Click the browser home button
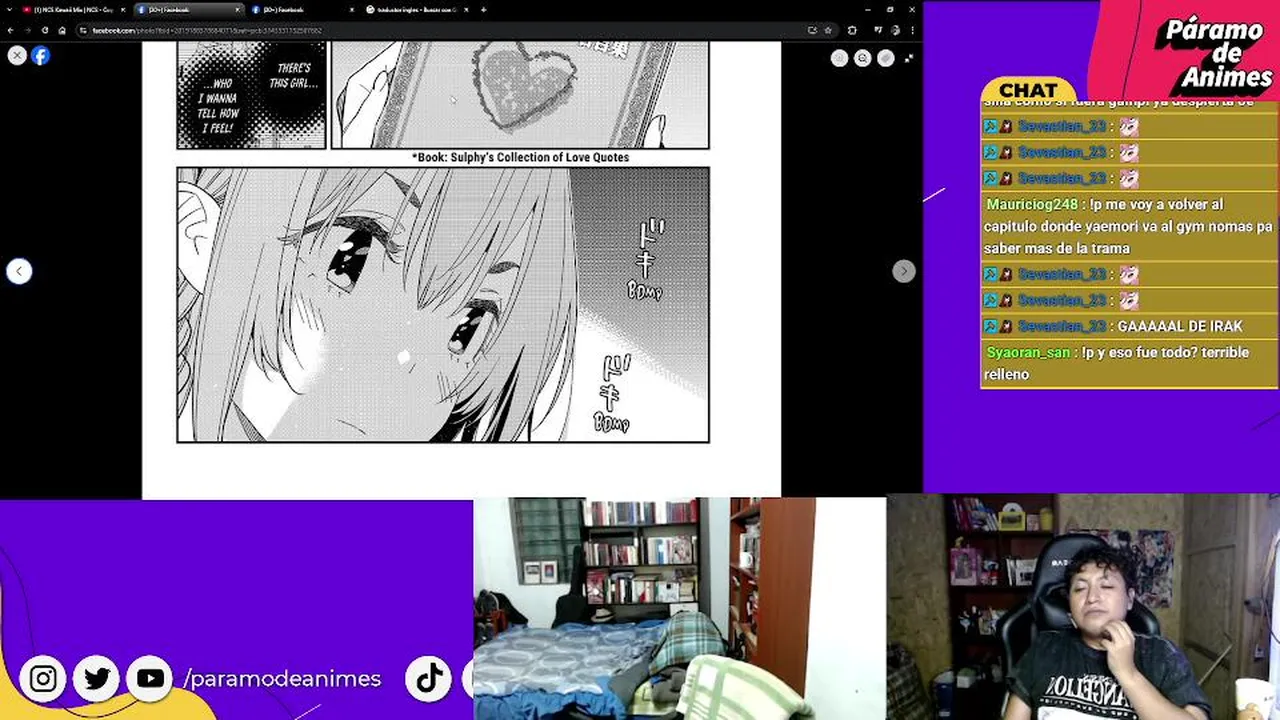 62,30
